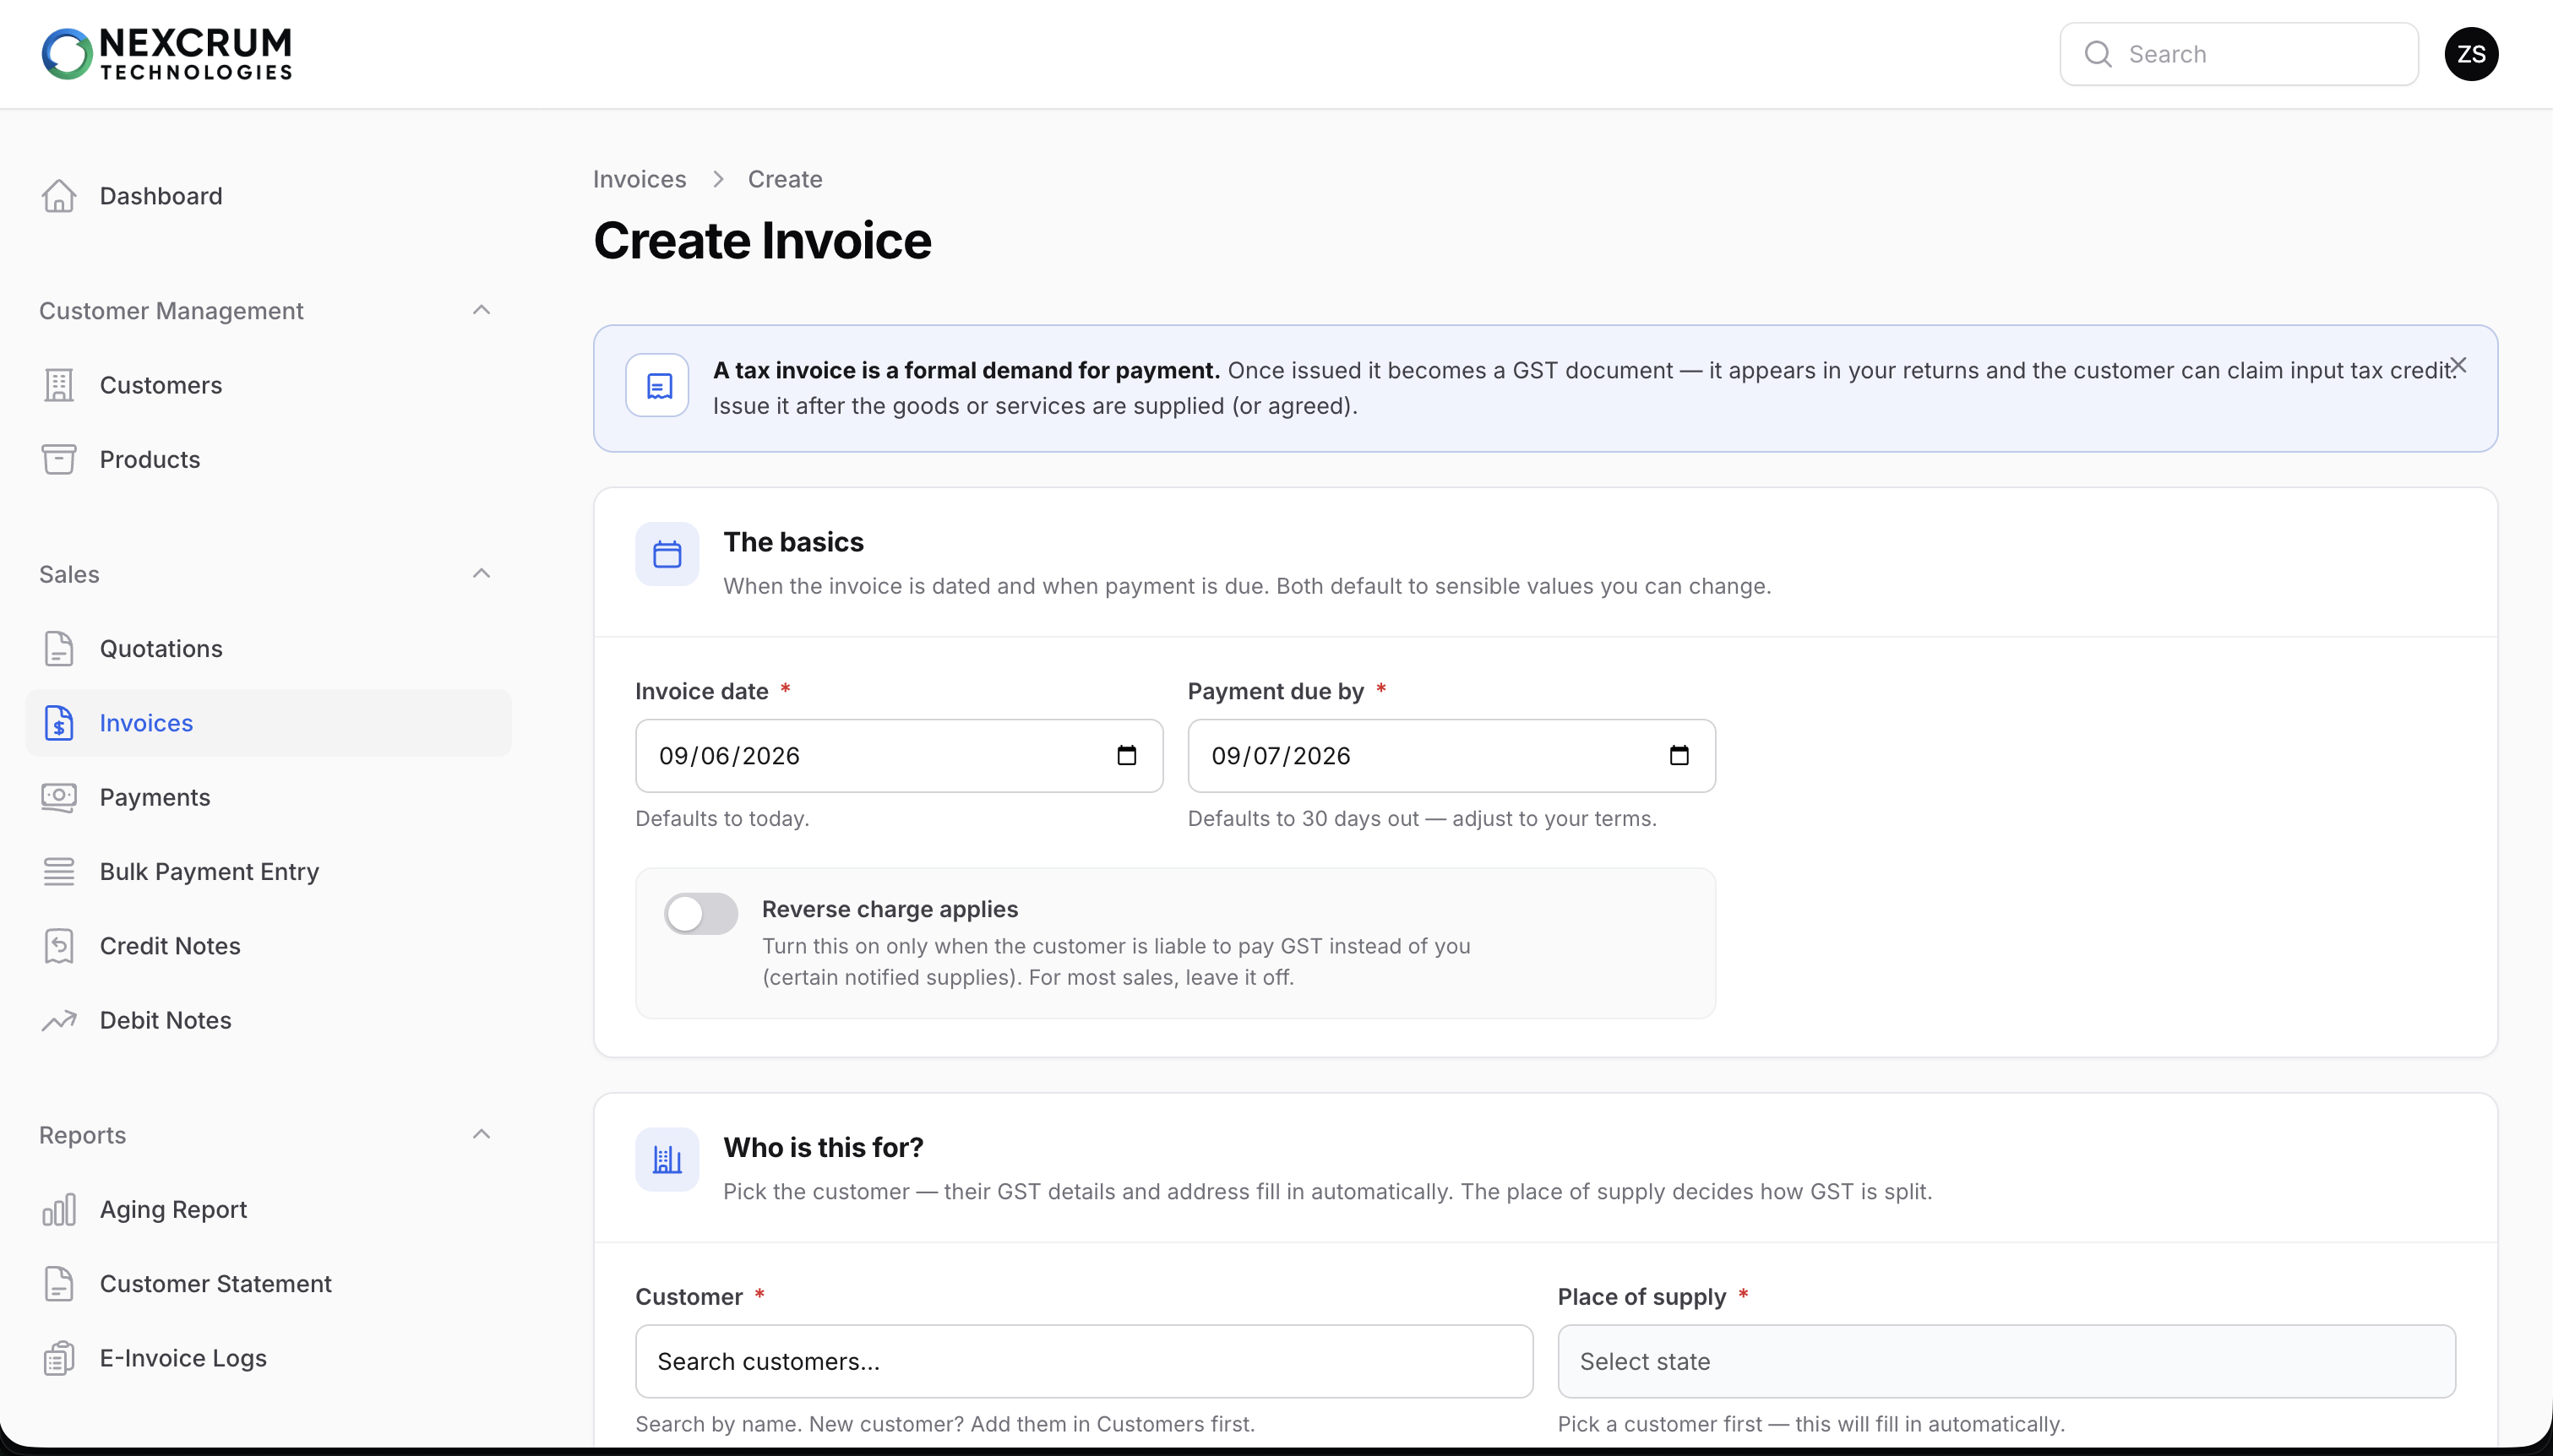The image size is (2553, 1456).
Task: Click 'Pick a customer first' hint text
Action: 1811,1424
